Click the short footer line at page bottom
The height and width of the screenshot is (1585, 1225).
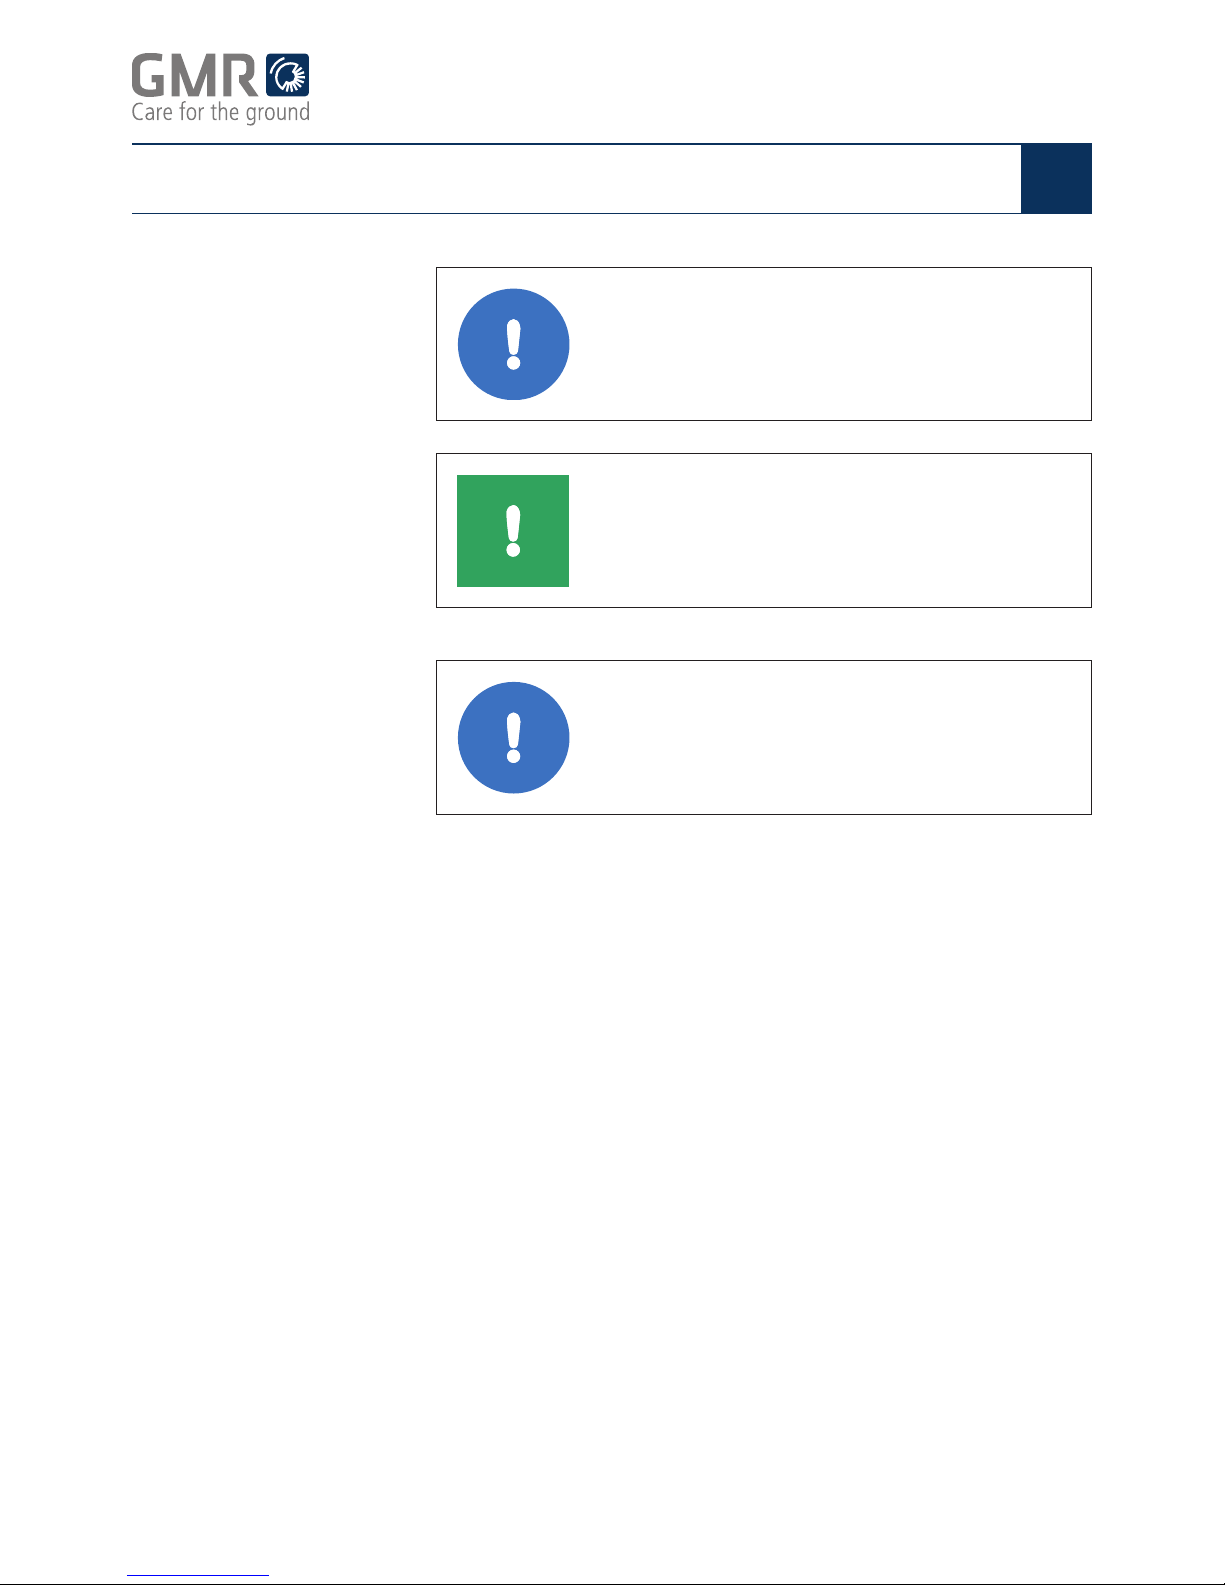198,1576
